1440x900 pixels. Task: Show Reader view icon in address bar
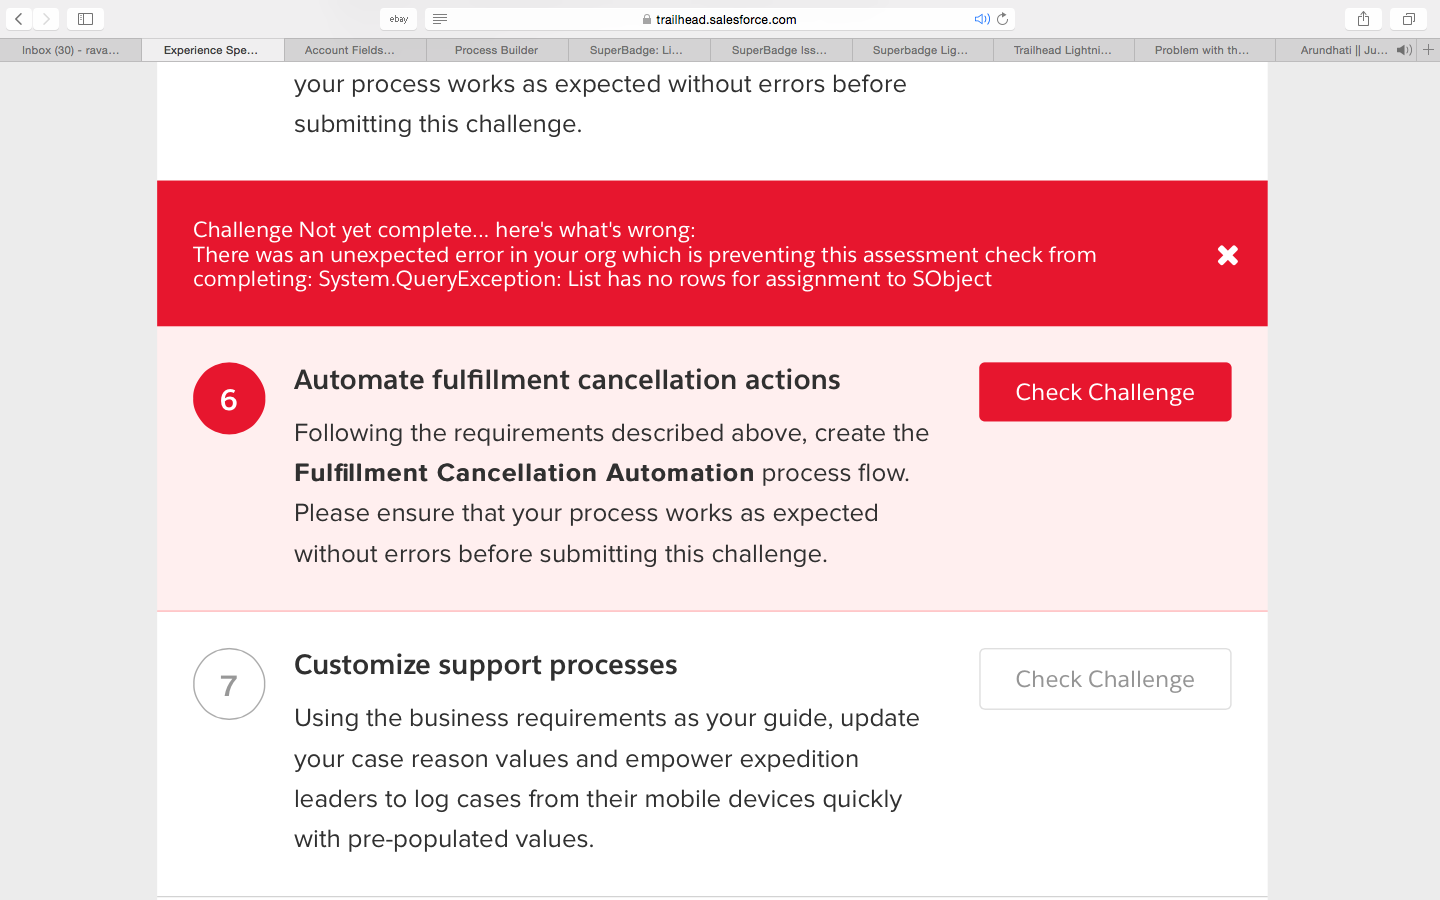pos(440,19)
